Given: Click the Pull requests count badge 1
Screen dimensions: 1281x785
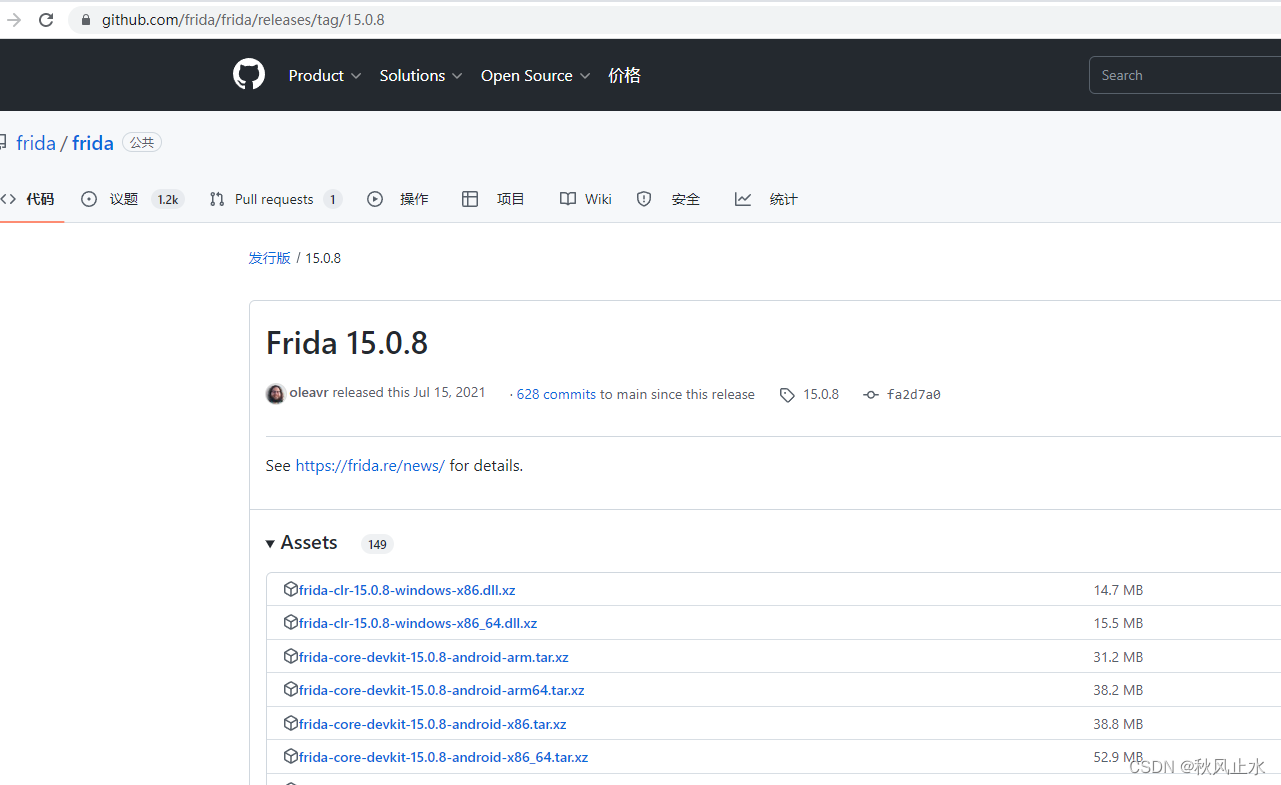Looking at the screenshot, I should click(332, 200).
